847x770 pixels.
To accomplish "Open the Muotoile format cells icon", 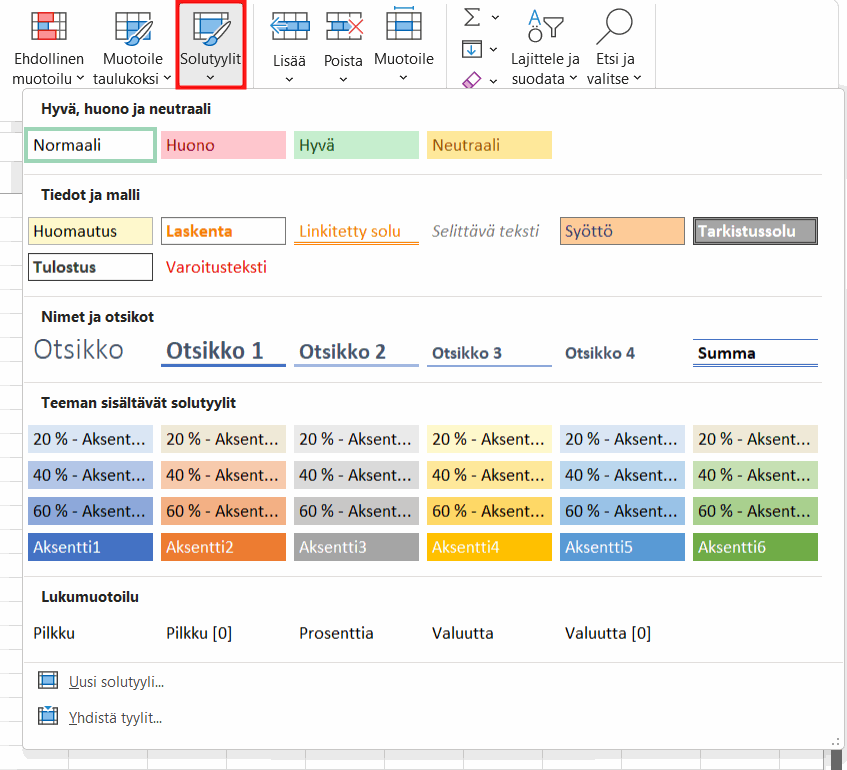I will pos(404,24).
